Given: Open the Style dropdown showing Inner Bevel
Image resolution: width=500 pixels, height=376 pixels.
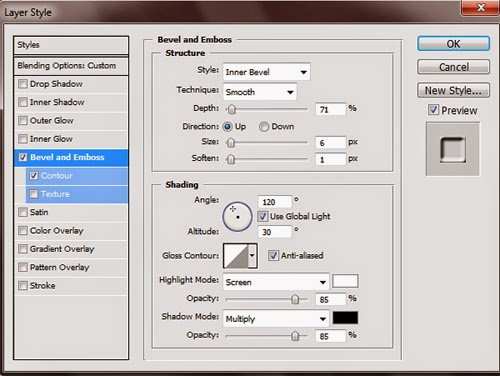Looking at the screenshot, I should pos(266,72).
